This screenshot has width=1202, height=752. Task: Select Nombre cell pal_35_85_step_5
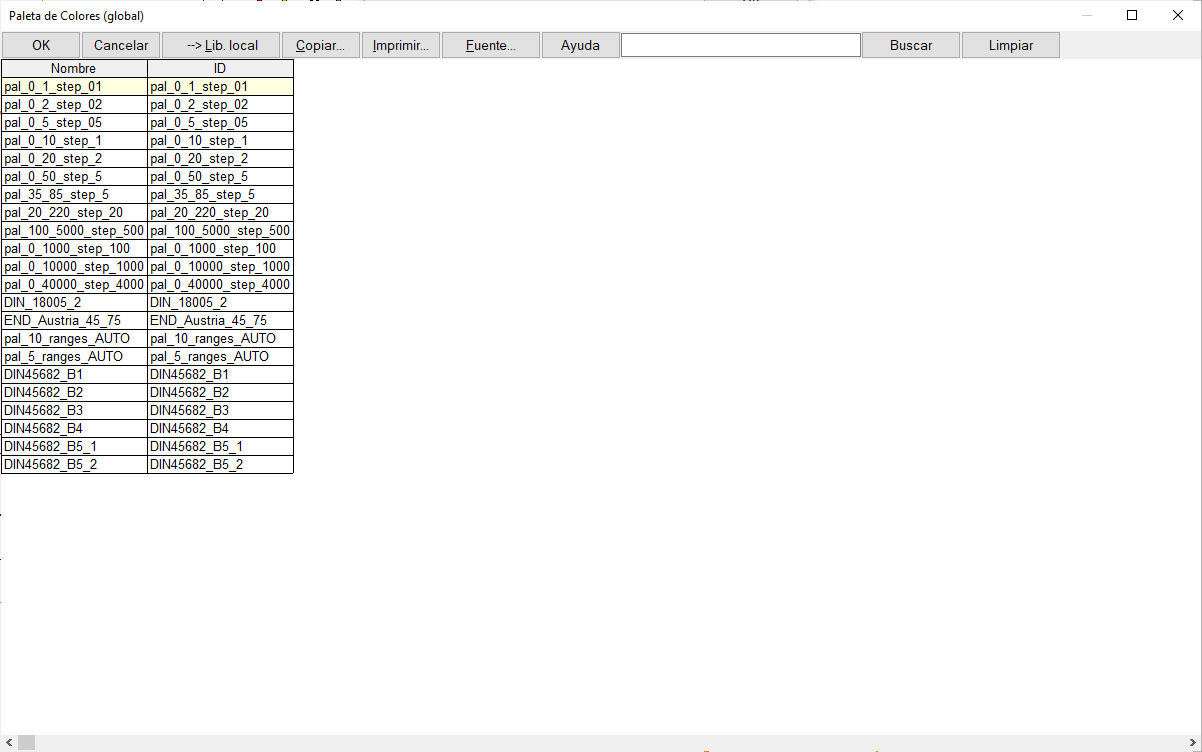74,195
